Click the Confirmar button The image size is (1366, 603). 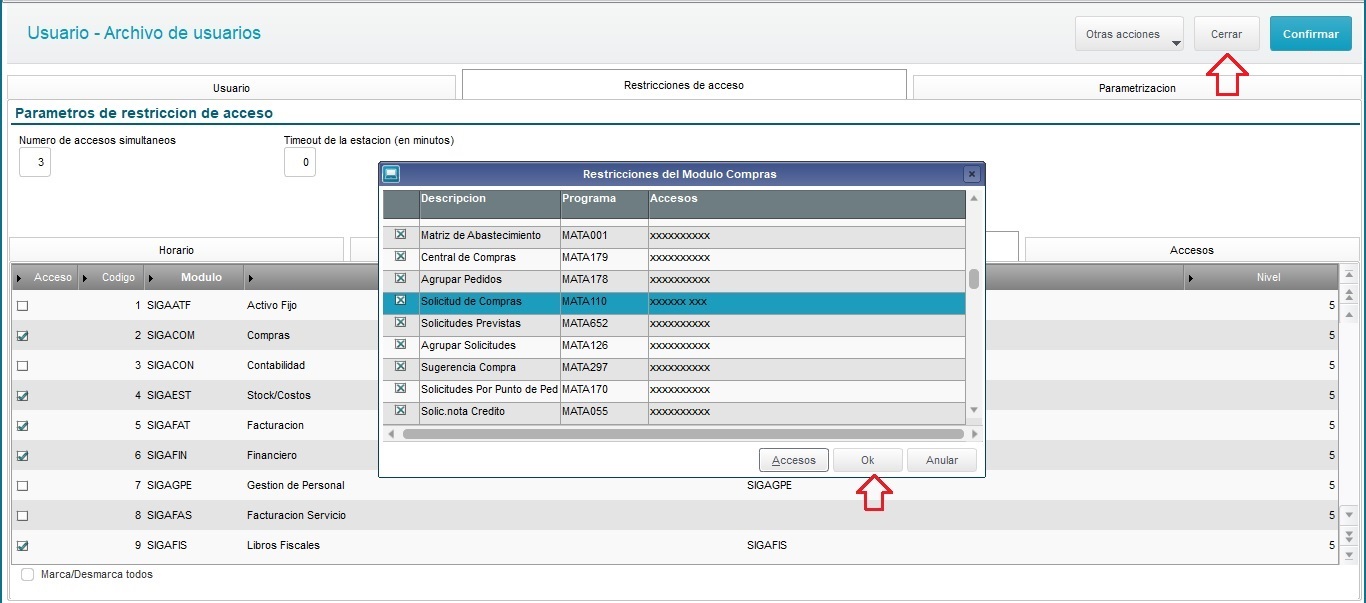(1310, 34)
